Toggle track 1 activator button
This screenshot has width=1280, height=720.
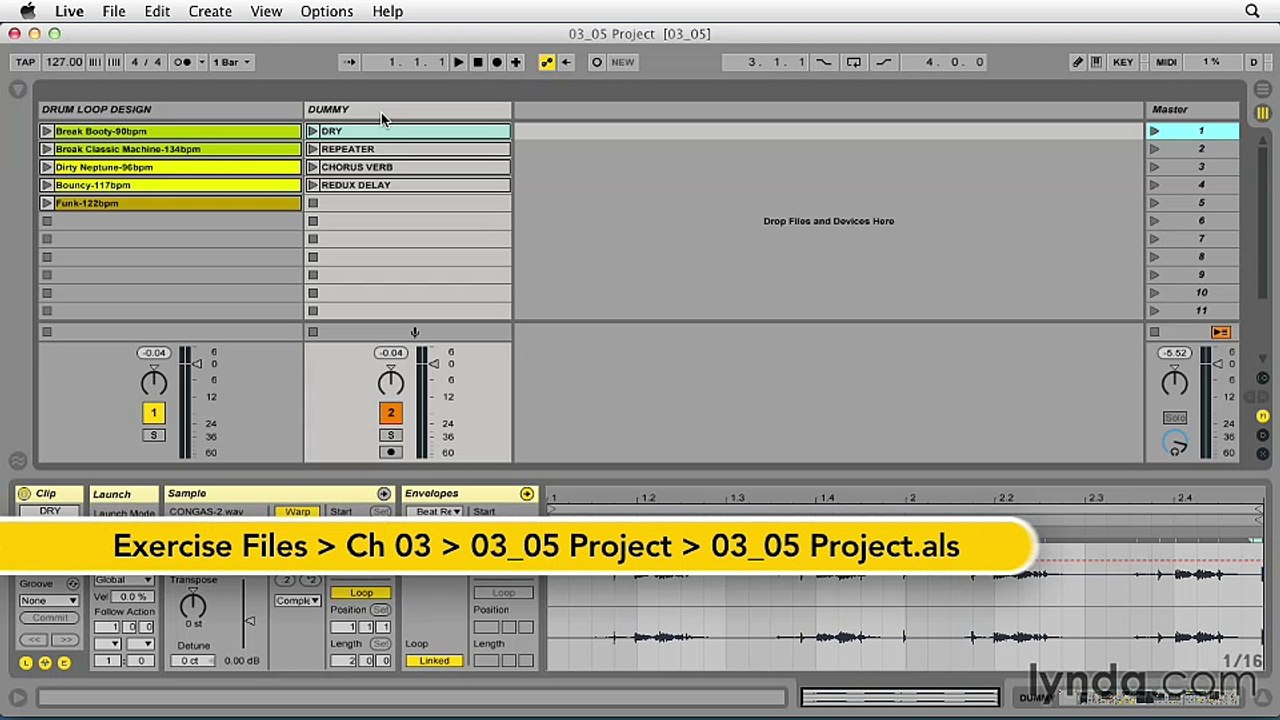[153, 413]
